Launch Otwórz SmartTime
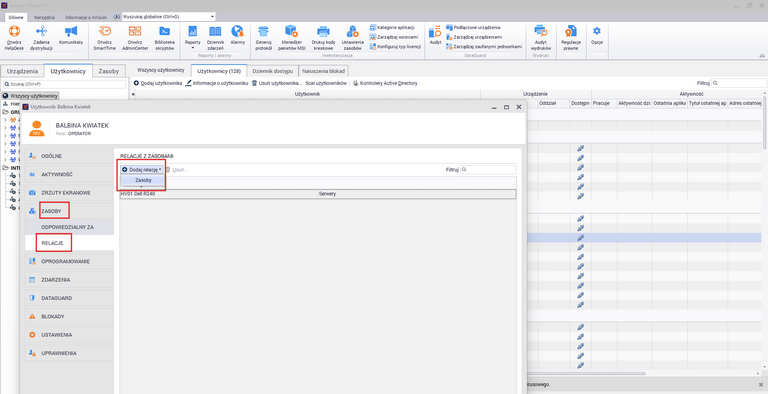Screen dimensions: 768x394 [104, 38]
